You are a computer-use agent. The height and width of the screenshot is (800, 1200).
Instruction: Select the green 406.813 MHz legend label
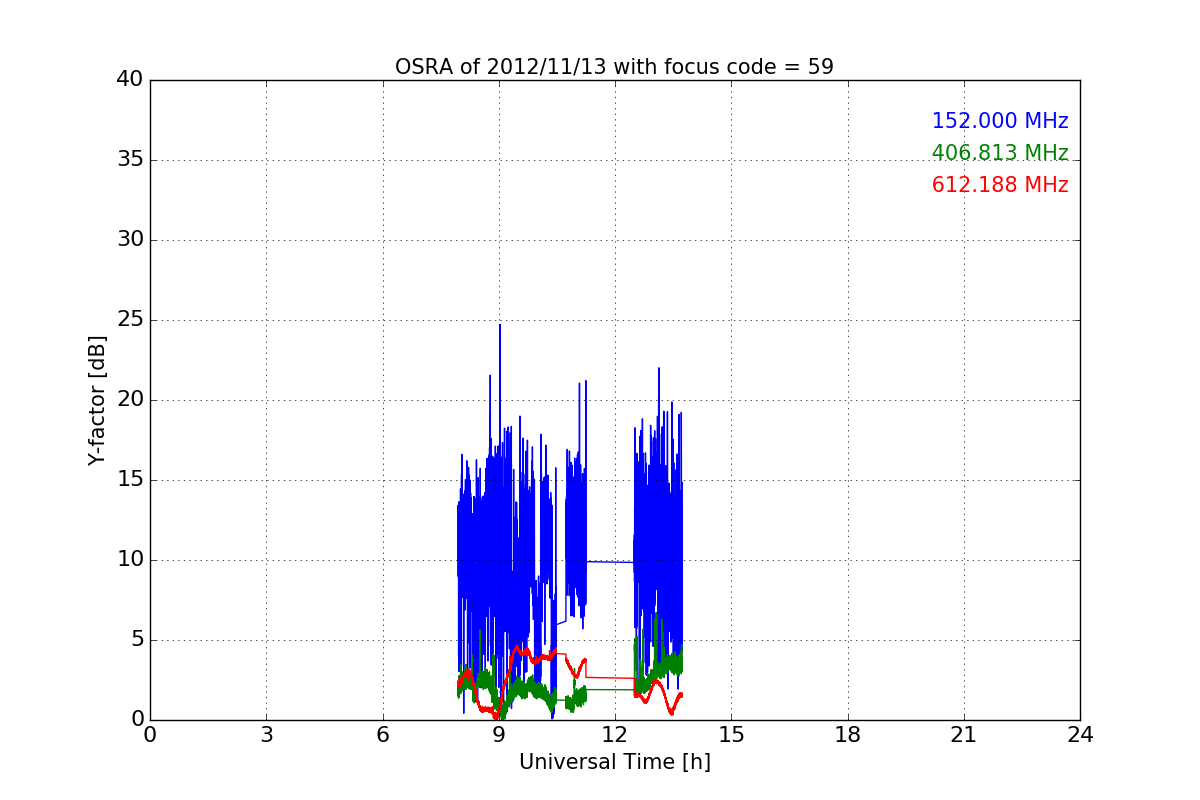click(1000, 153)
